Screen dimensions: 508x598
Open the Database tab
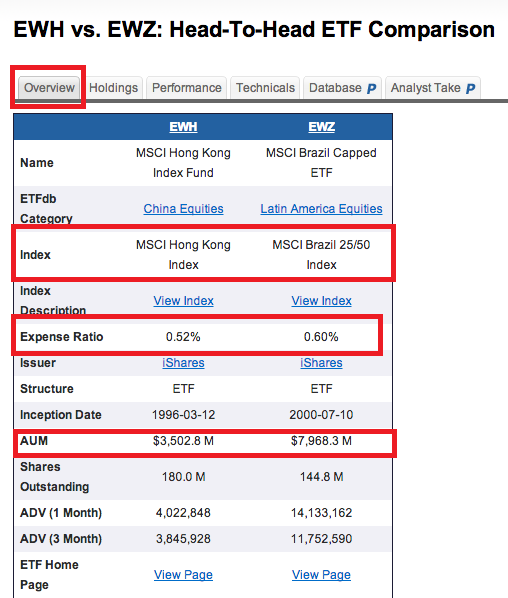[x=342, y=88]
